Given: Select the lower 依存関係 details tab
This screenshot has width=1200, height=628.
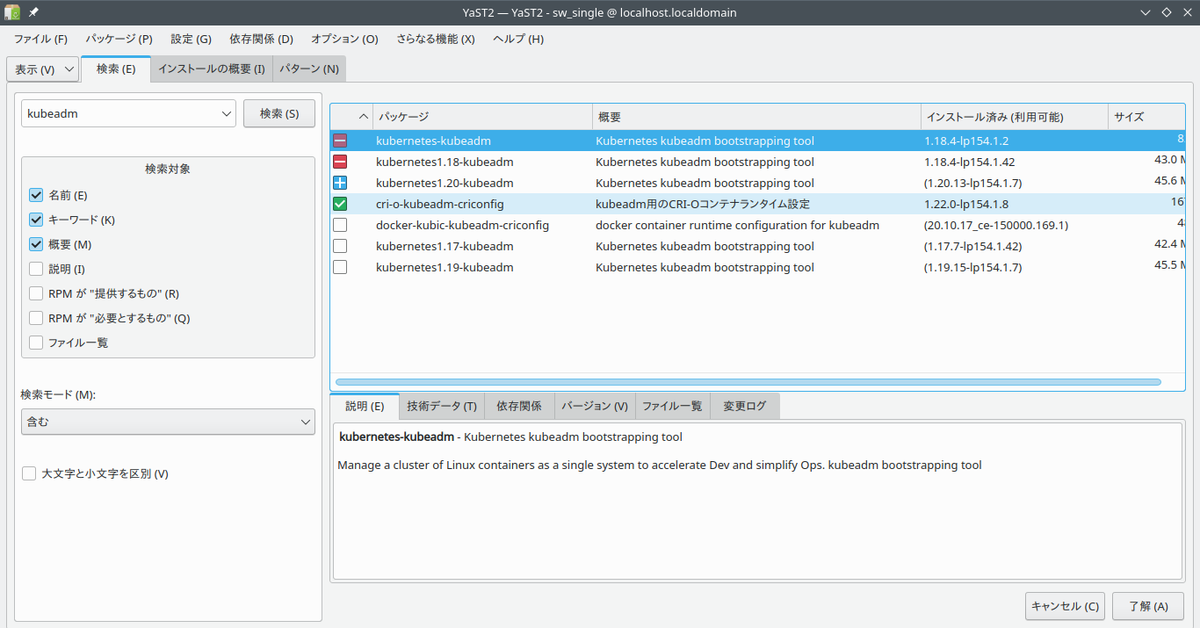Looking at the screenshot, I should 519,406.
